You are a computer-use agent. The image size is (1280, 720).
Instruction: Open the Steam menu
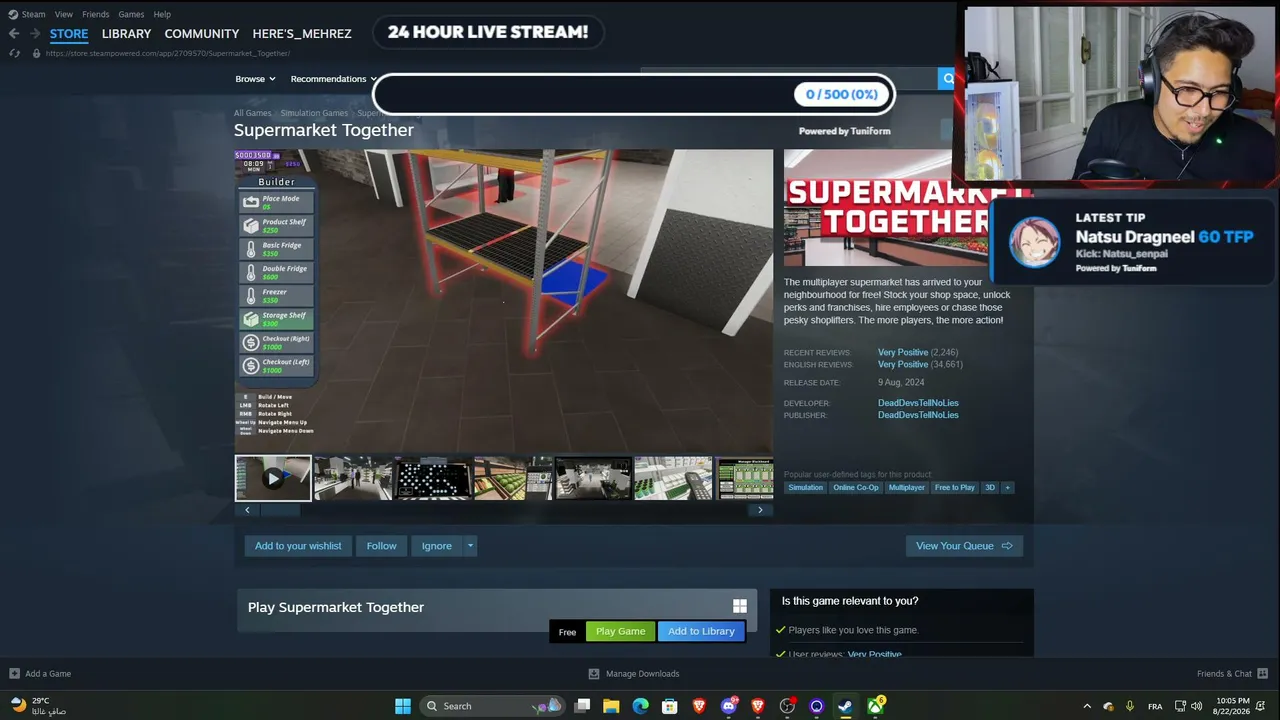click(x=27, y=14)
